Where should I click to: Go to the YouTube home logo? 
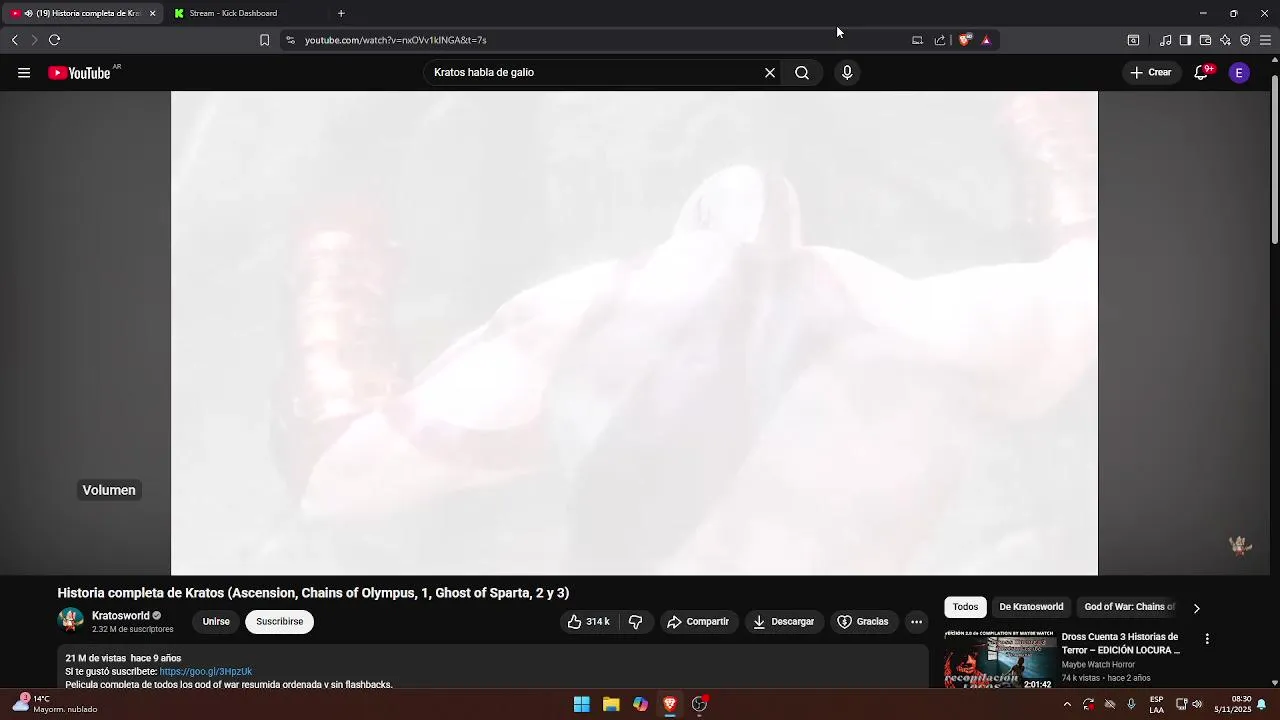click(79, 73)
